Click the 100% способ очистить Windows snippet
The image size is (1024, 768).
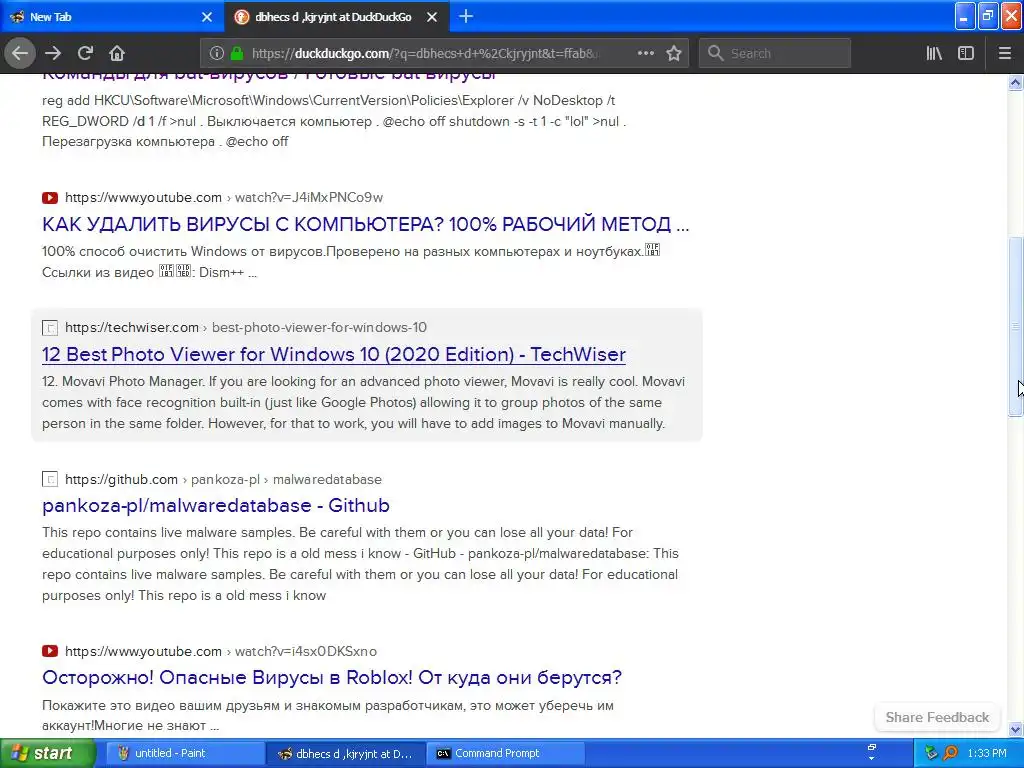pyautogui.click(x=351, y=262)
